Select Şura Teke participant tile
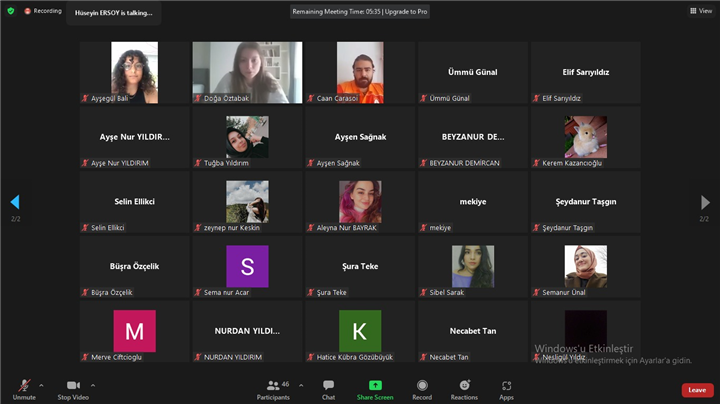This screenshot has height=404, width=720. pos(360,267)
